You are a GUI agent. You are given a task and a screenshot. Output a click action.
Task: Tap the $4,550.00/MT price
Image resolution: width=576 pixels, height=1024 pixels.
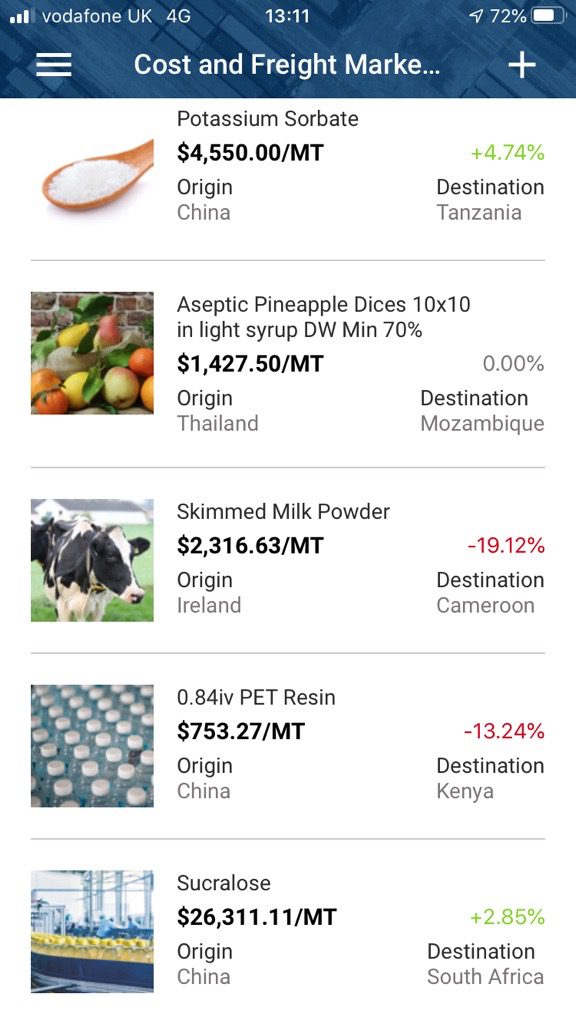(250, 153)
